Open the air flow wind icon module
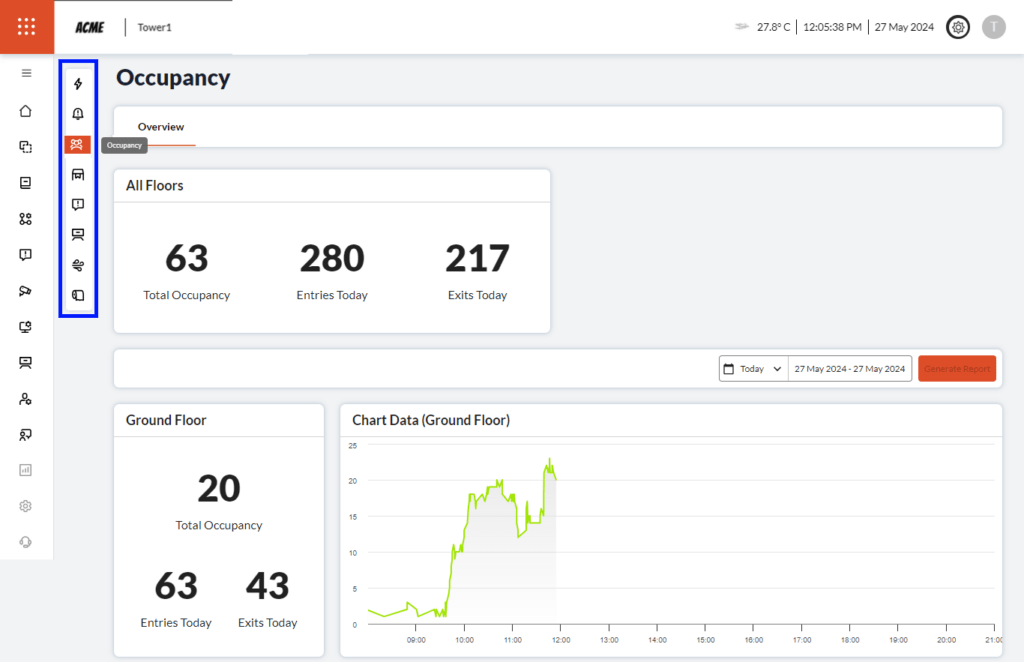This screenshot has width=1024, height=662. click(x=78, y=265)
